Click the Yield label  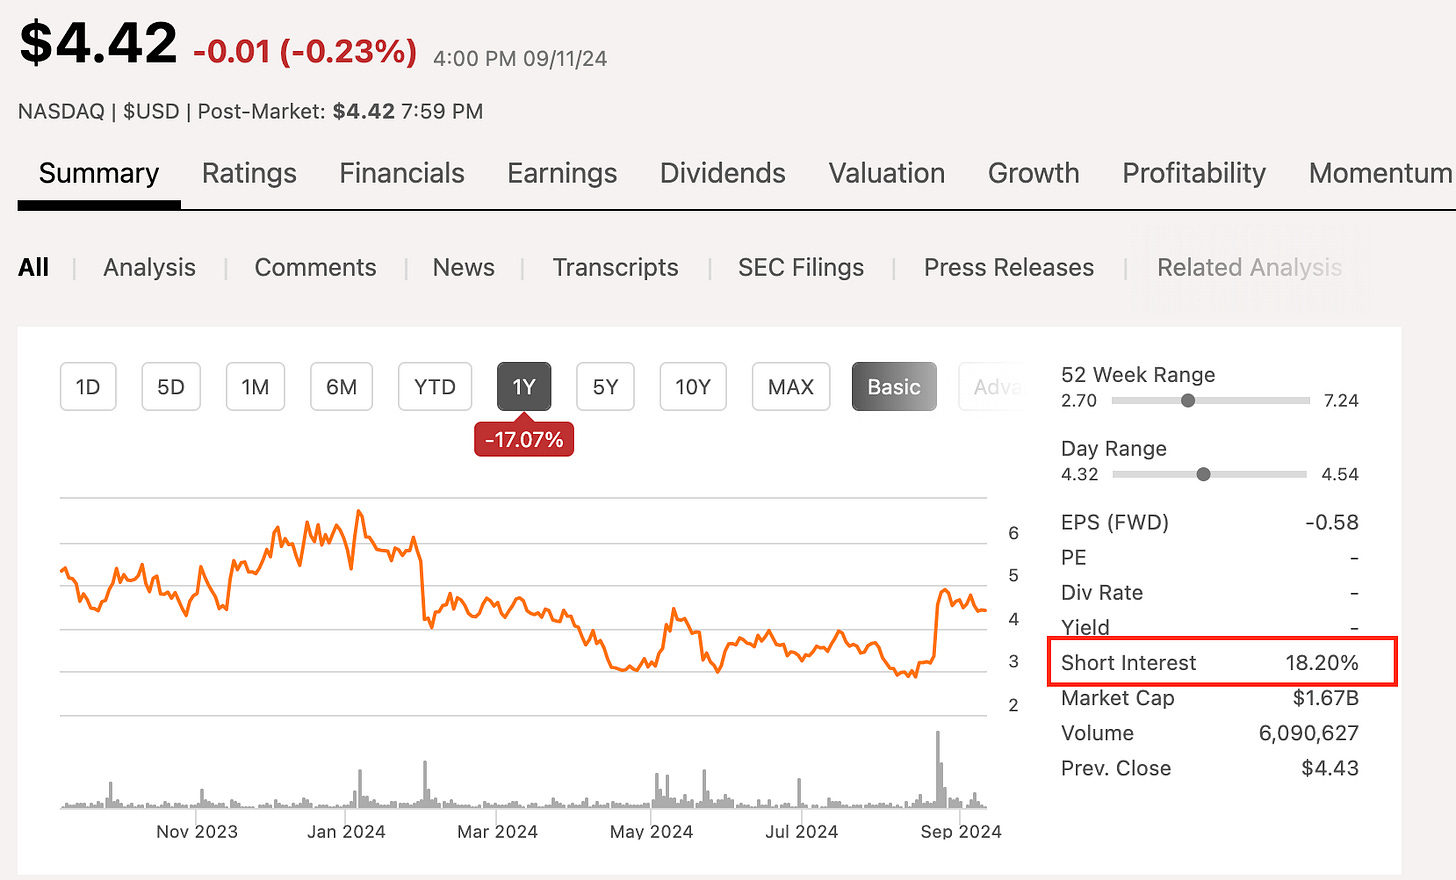coord(1085,628)
